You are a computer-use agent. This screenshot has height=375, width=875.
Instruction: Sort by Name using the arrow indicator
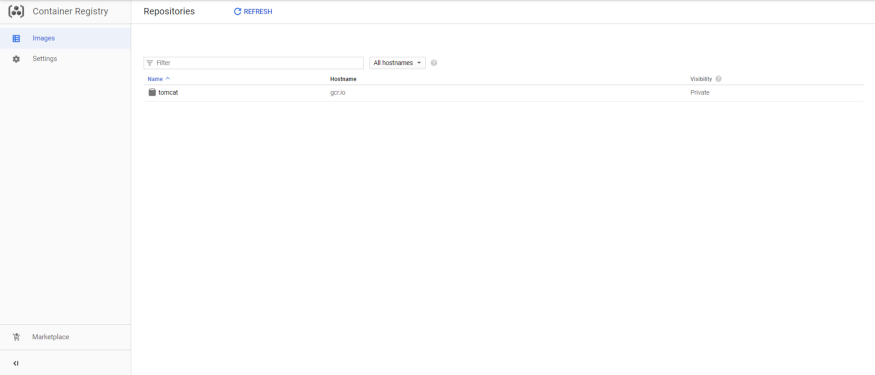click(x=168, y=79)
